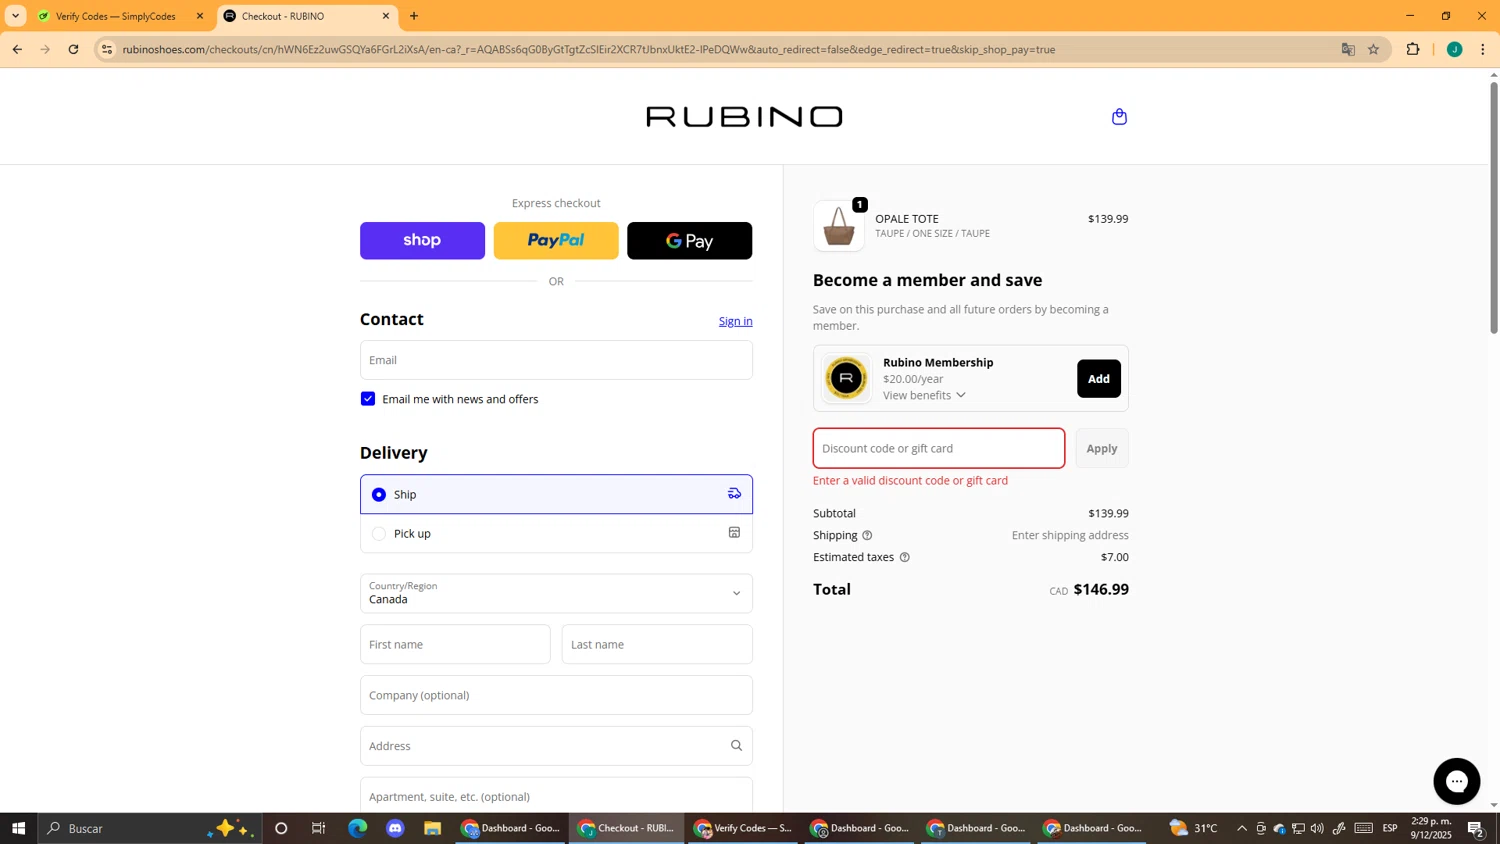This screenshot has height=844, width=1500.
Task: Pay with Shop Pay button
Action: (422, 241)
